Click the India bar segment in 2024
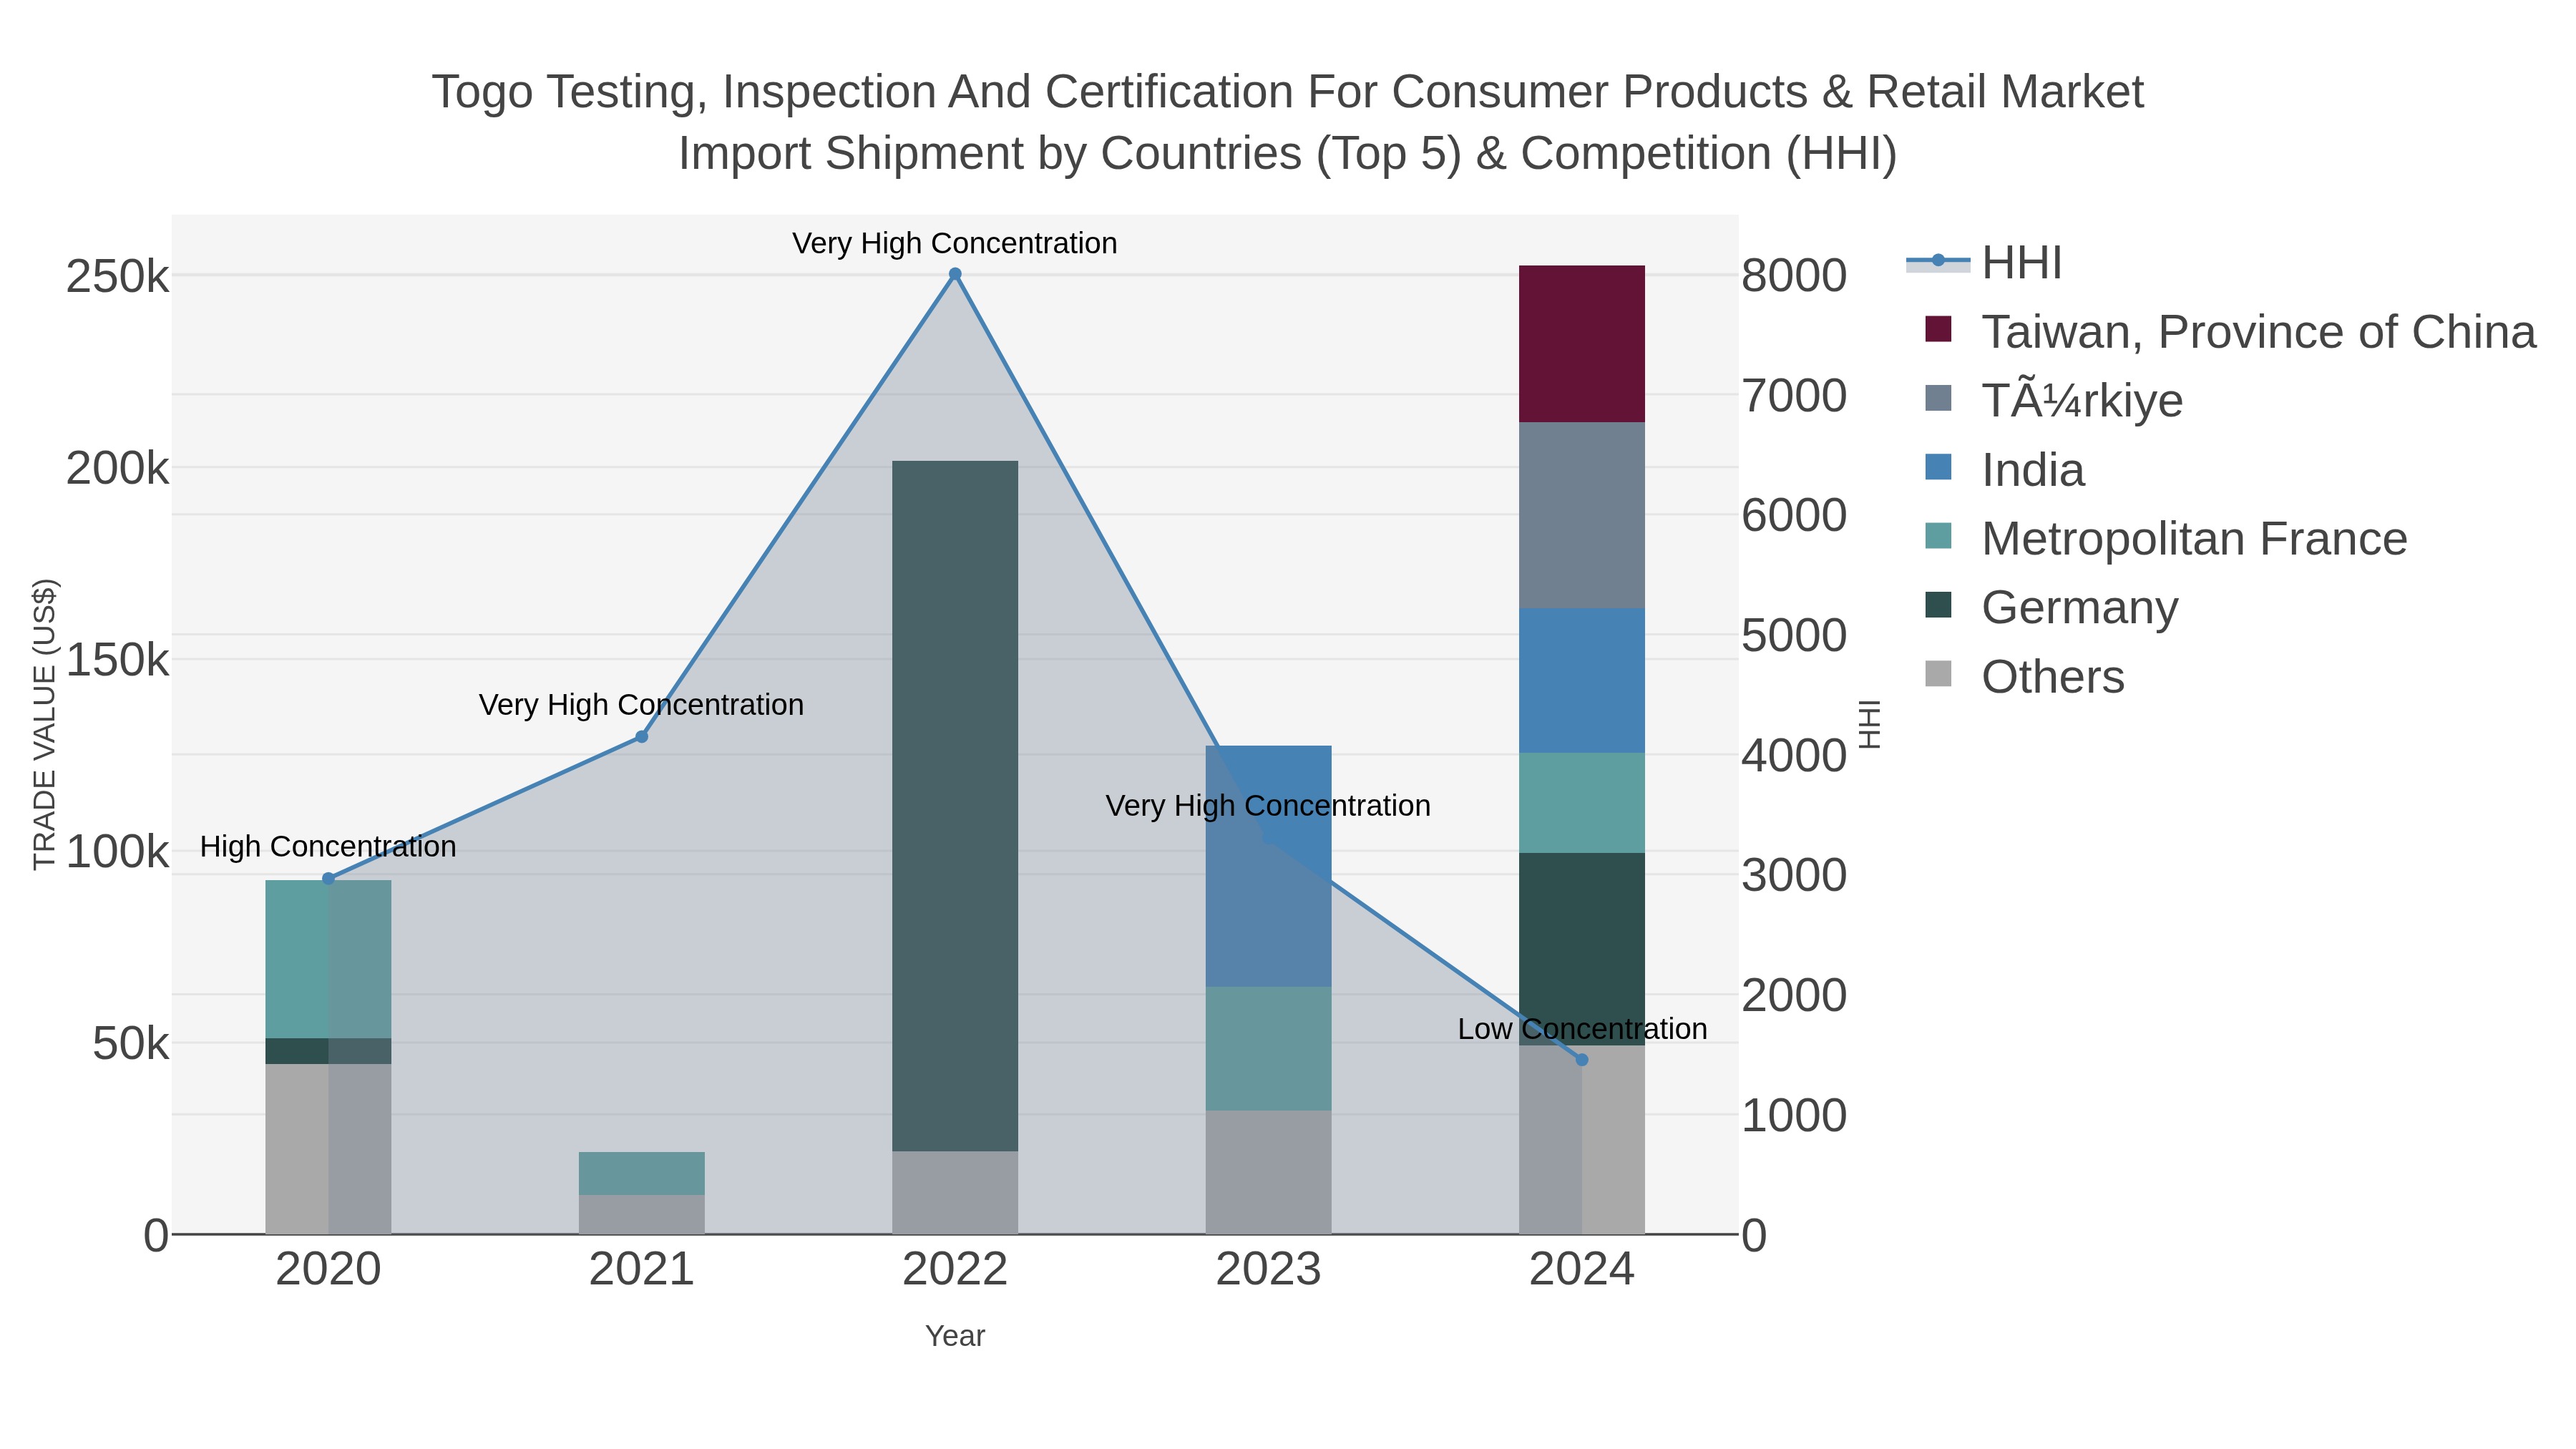Image resolution: width=2576 pixels, height=1449 pixels. click(1582, 680)
